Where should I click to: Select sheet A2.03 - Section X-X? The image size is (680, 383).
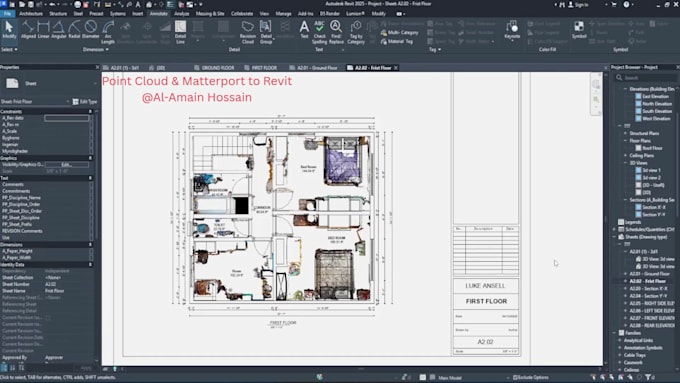point(649,288)
